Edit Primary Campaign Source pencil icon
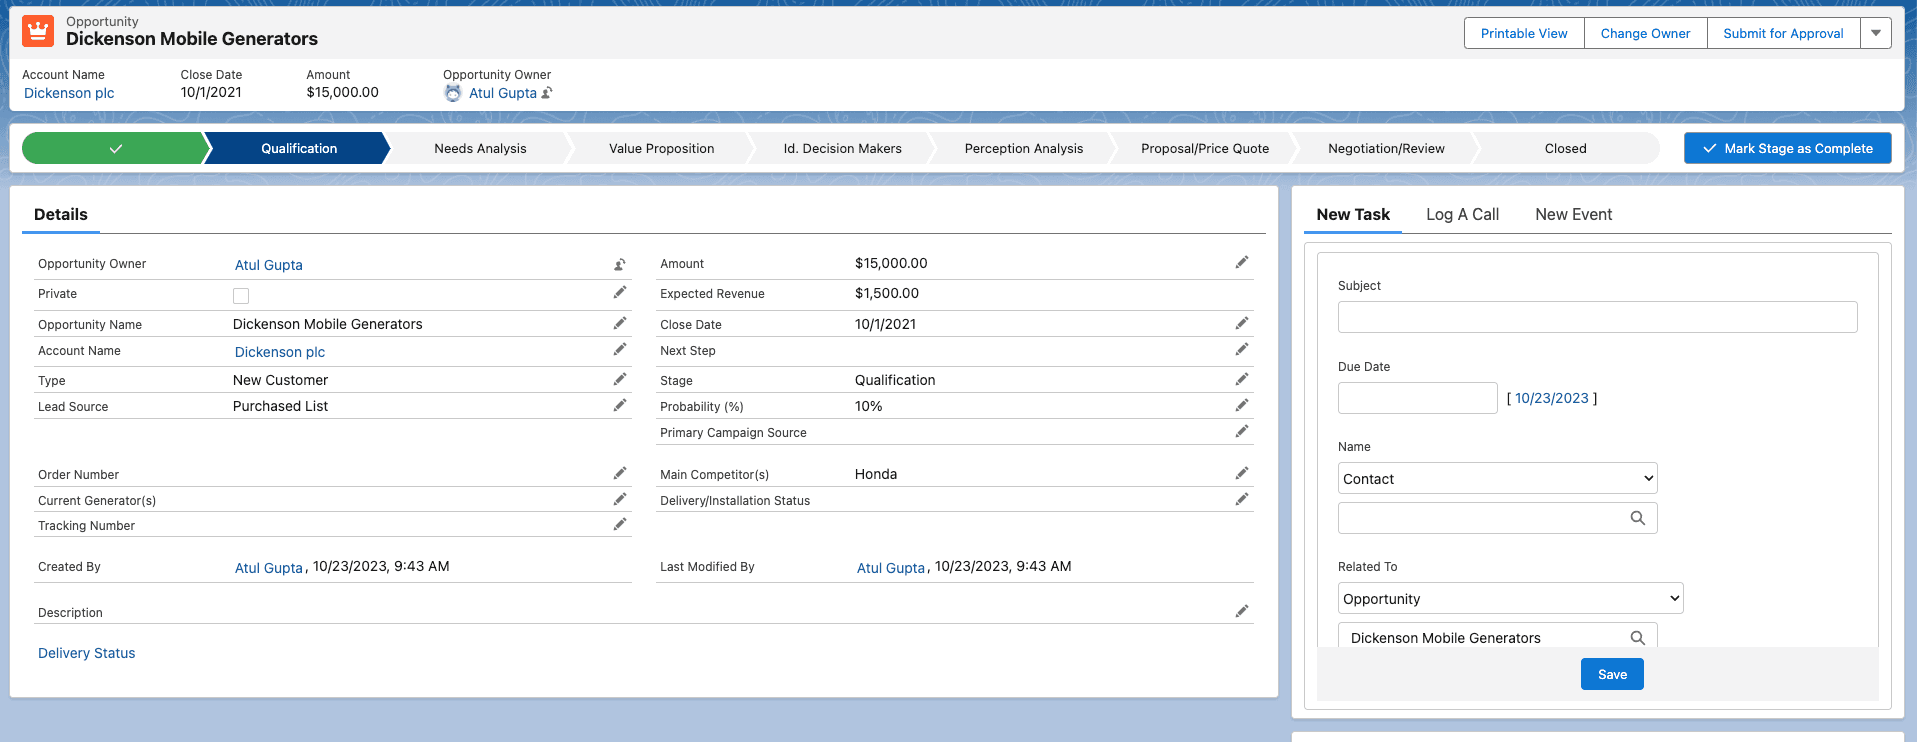1917x742 pixels. coord(1242,431)
